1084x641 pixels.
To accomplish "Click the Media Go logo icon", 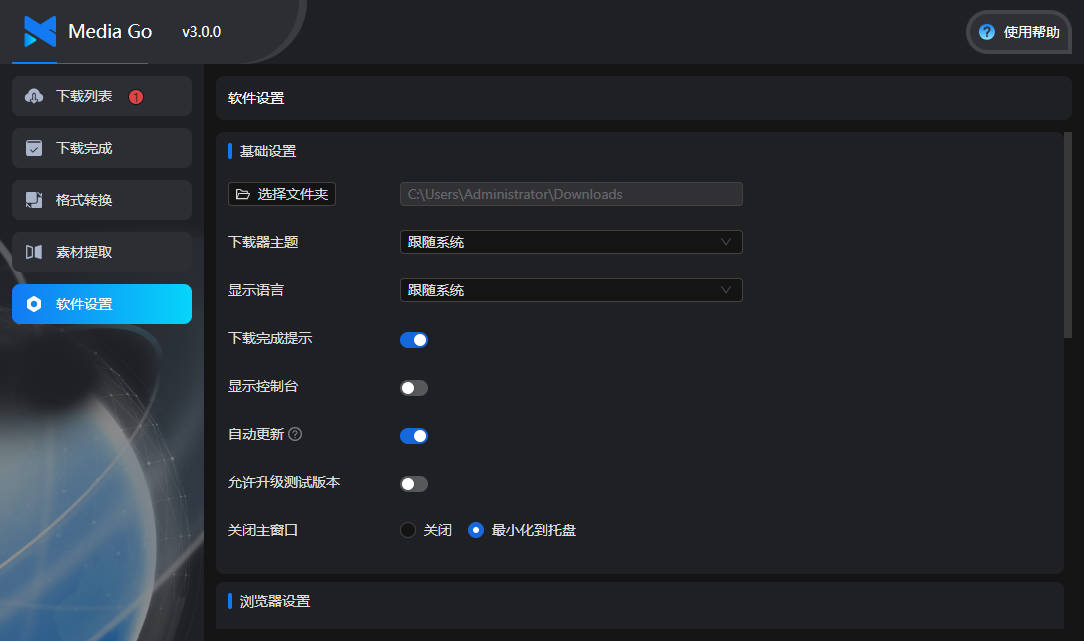I will click(40, 31).
